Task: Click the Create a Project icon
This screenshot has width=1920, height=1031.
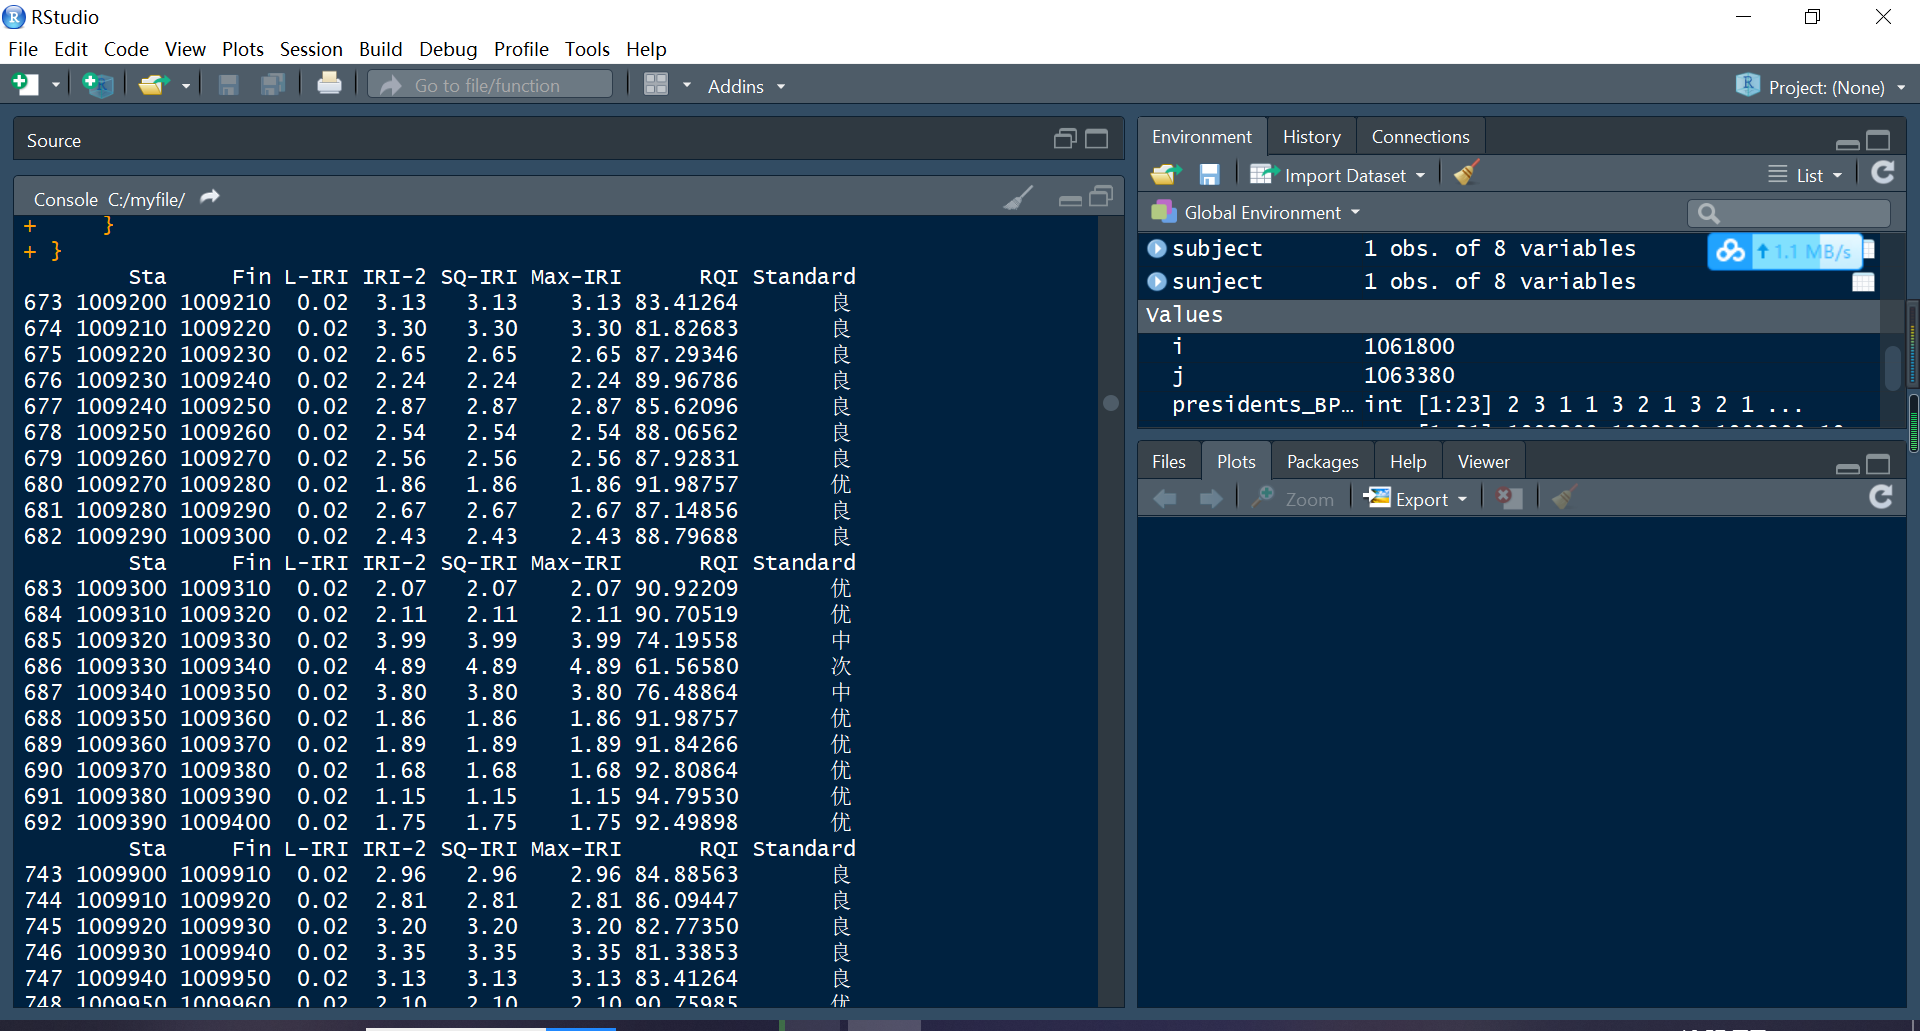Action: (97, 86)
